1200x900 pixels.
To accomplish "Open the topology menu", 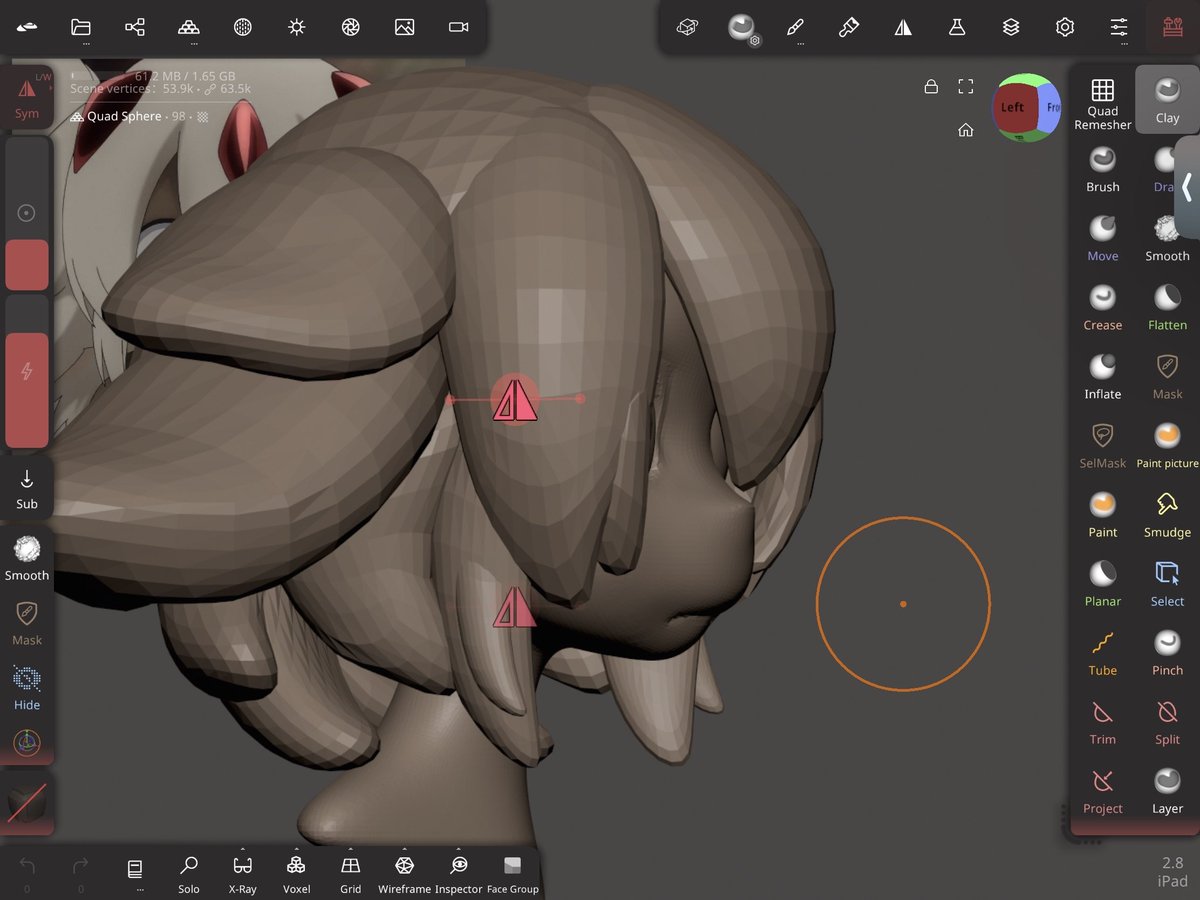I will tap(189, 28).
